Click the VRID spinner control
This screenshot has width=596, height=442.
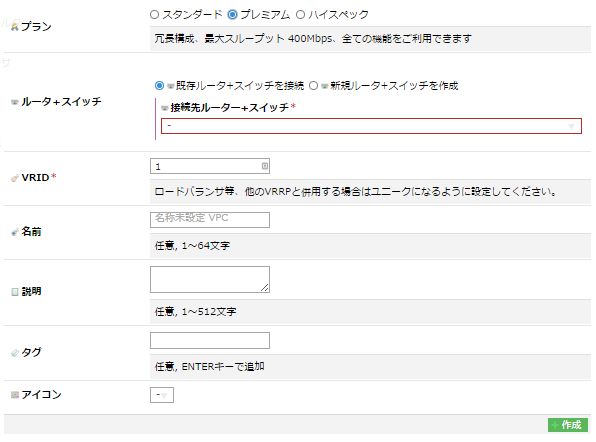point(265,166)
